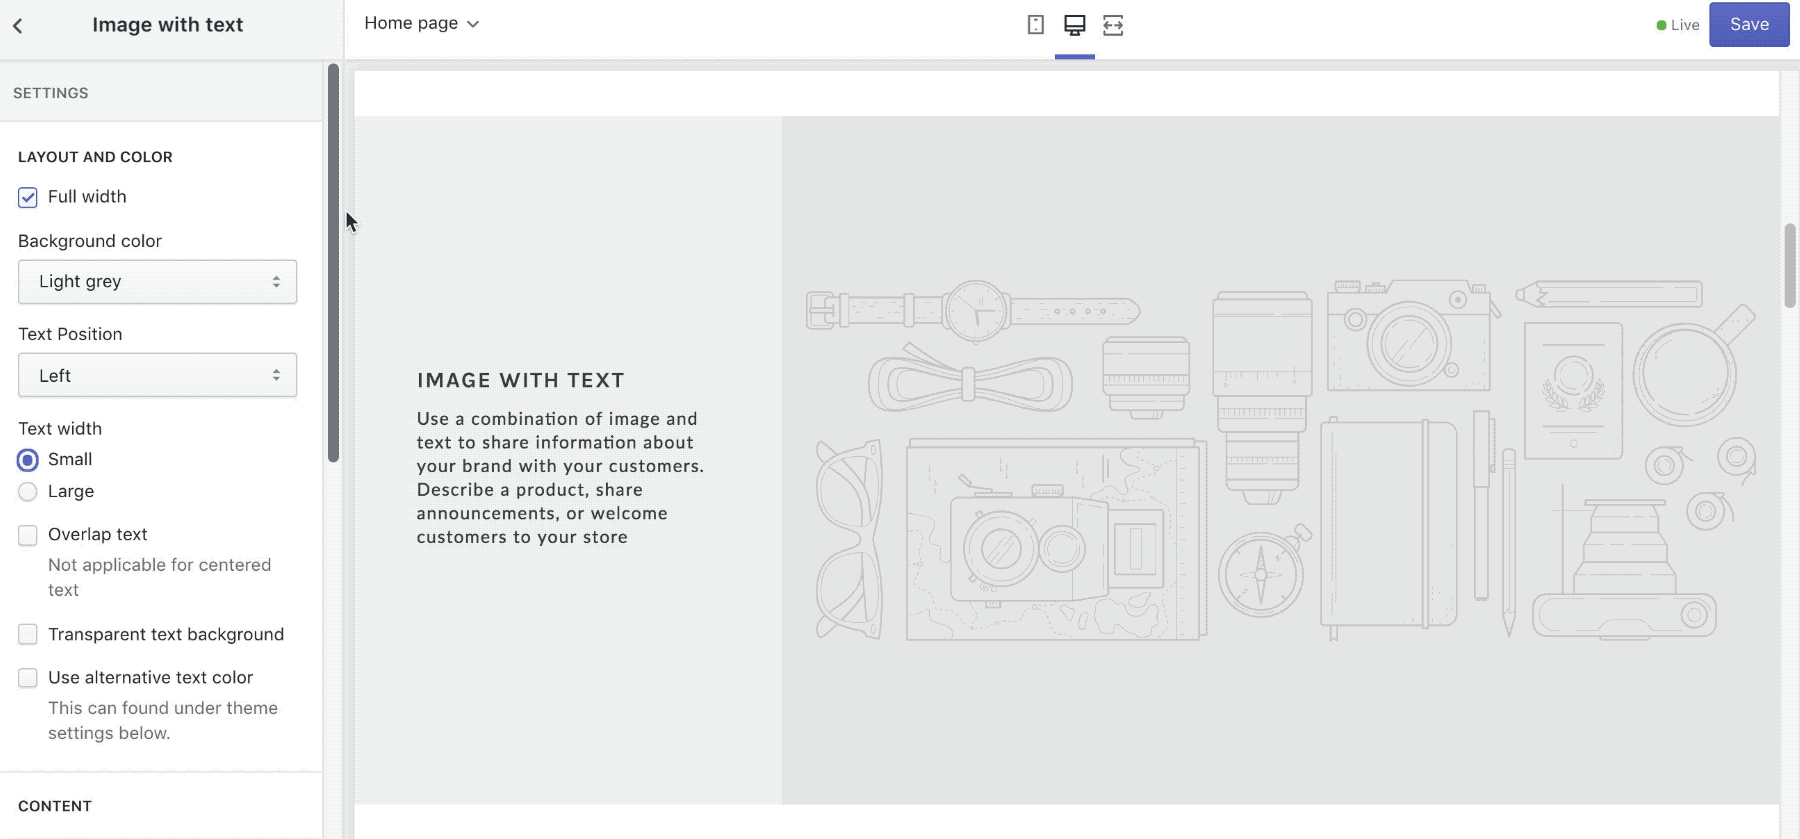
Task: Click the Image with text panel title
Action: (x=168, y=25)
